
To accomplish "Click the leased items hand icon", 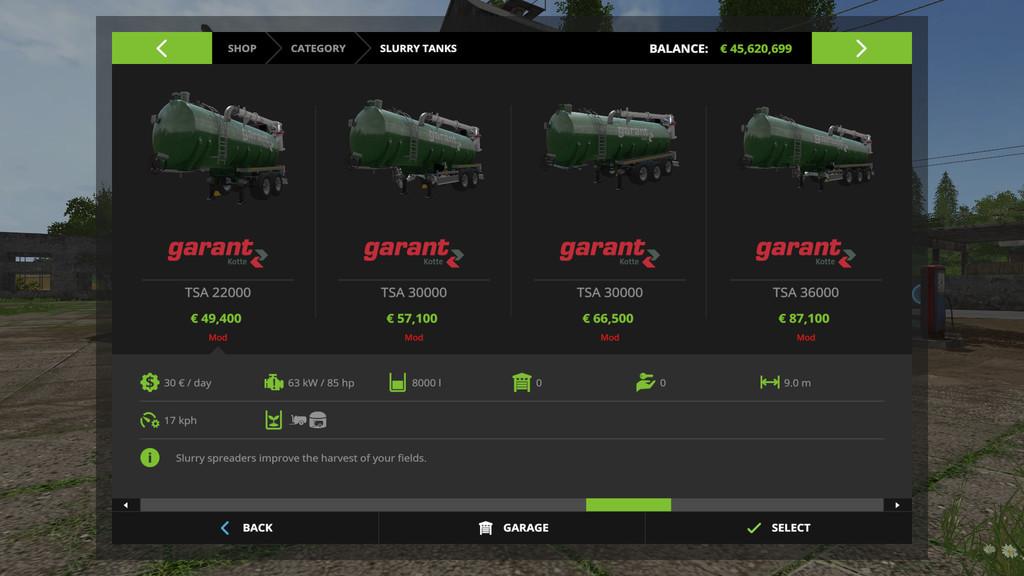I will (x=645, y=382).
